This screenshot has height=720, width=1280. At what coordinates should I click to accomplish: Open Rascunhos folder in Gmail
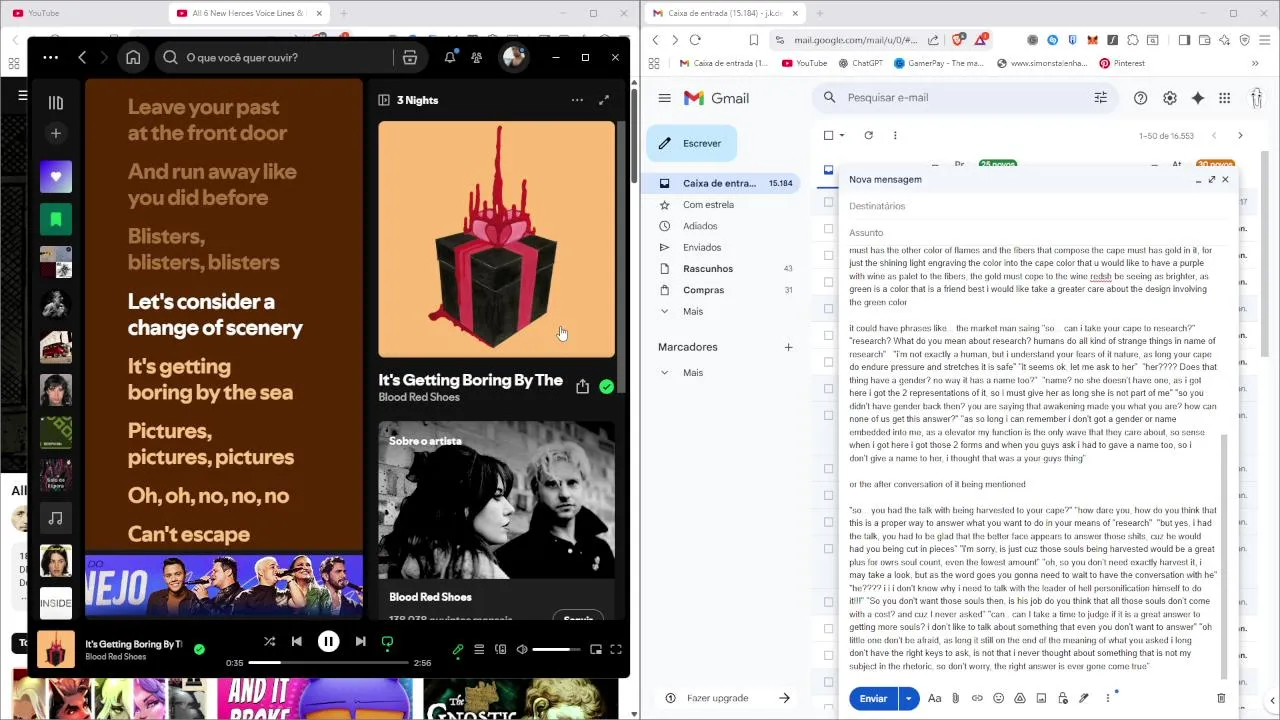[x=708, y=268]
